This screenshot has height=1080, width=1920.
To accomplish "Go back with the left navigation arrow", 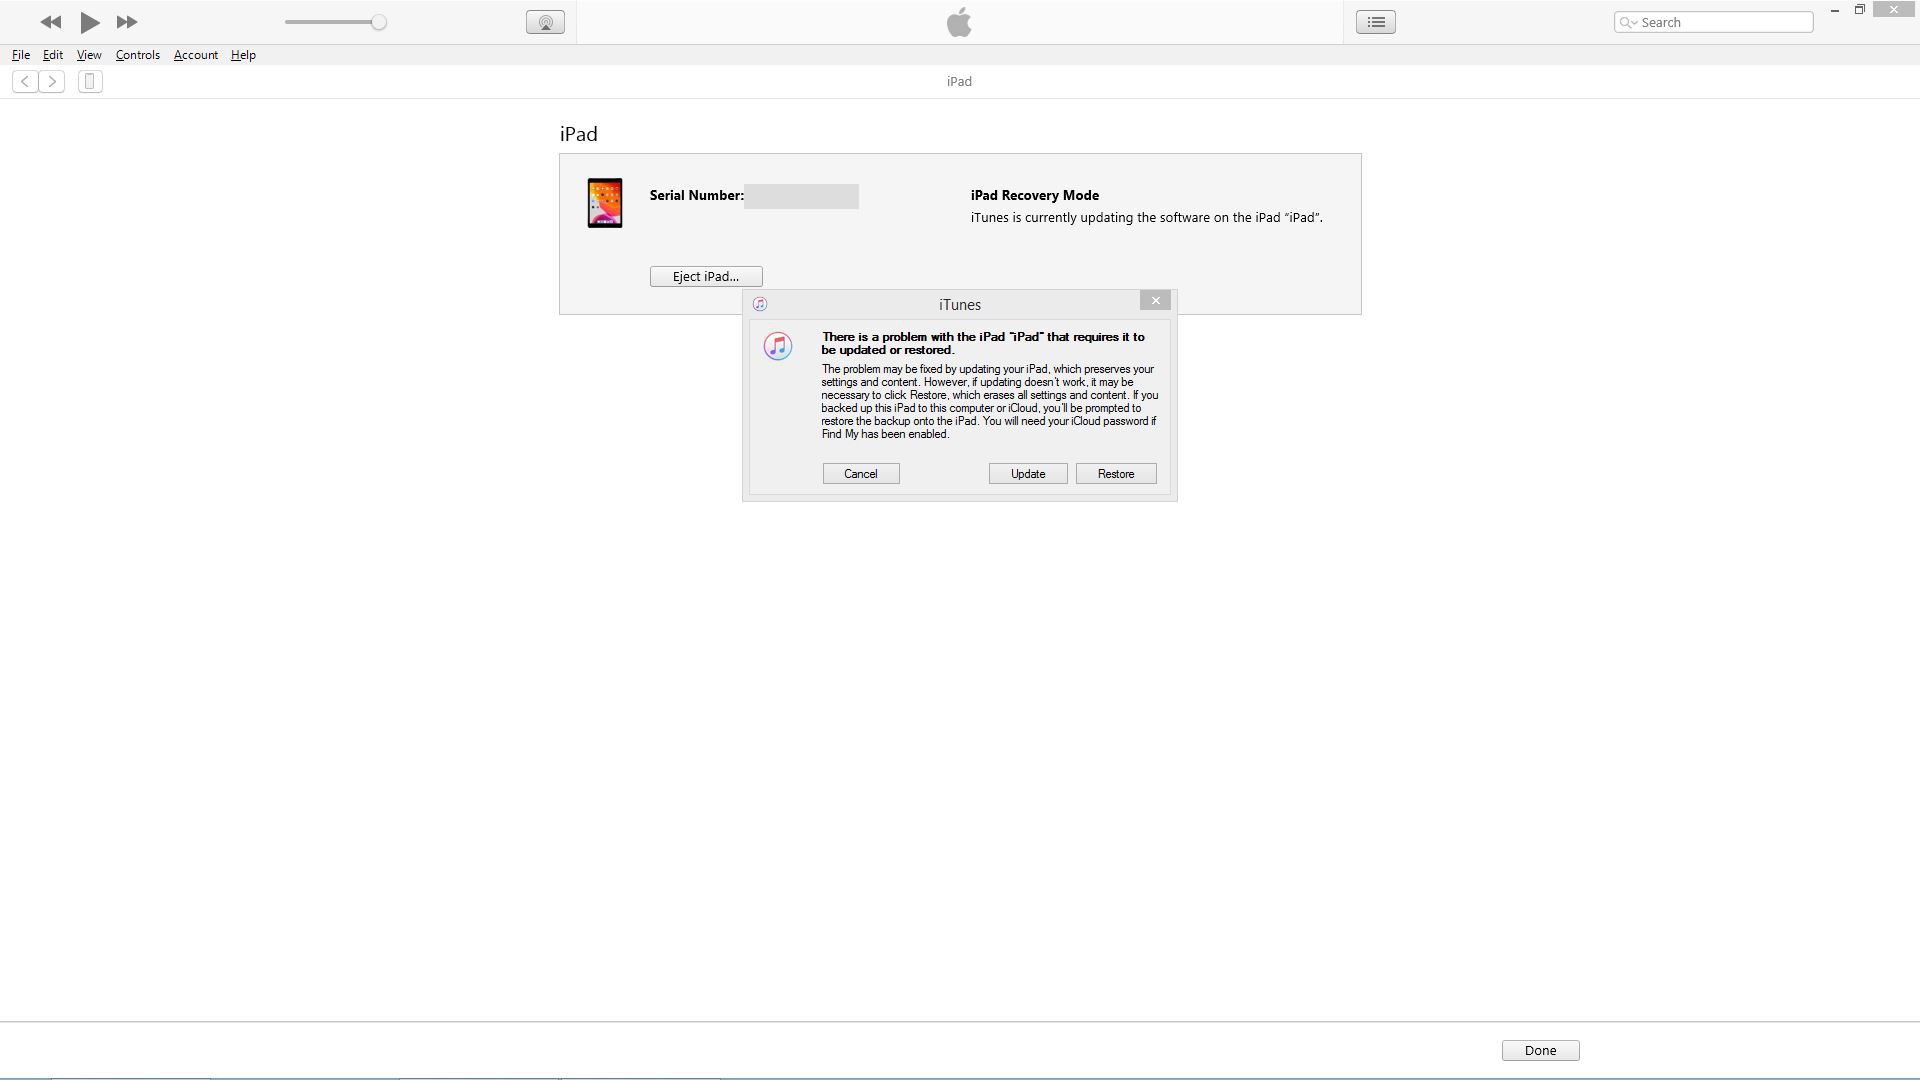I will coord(25,82).
